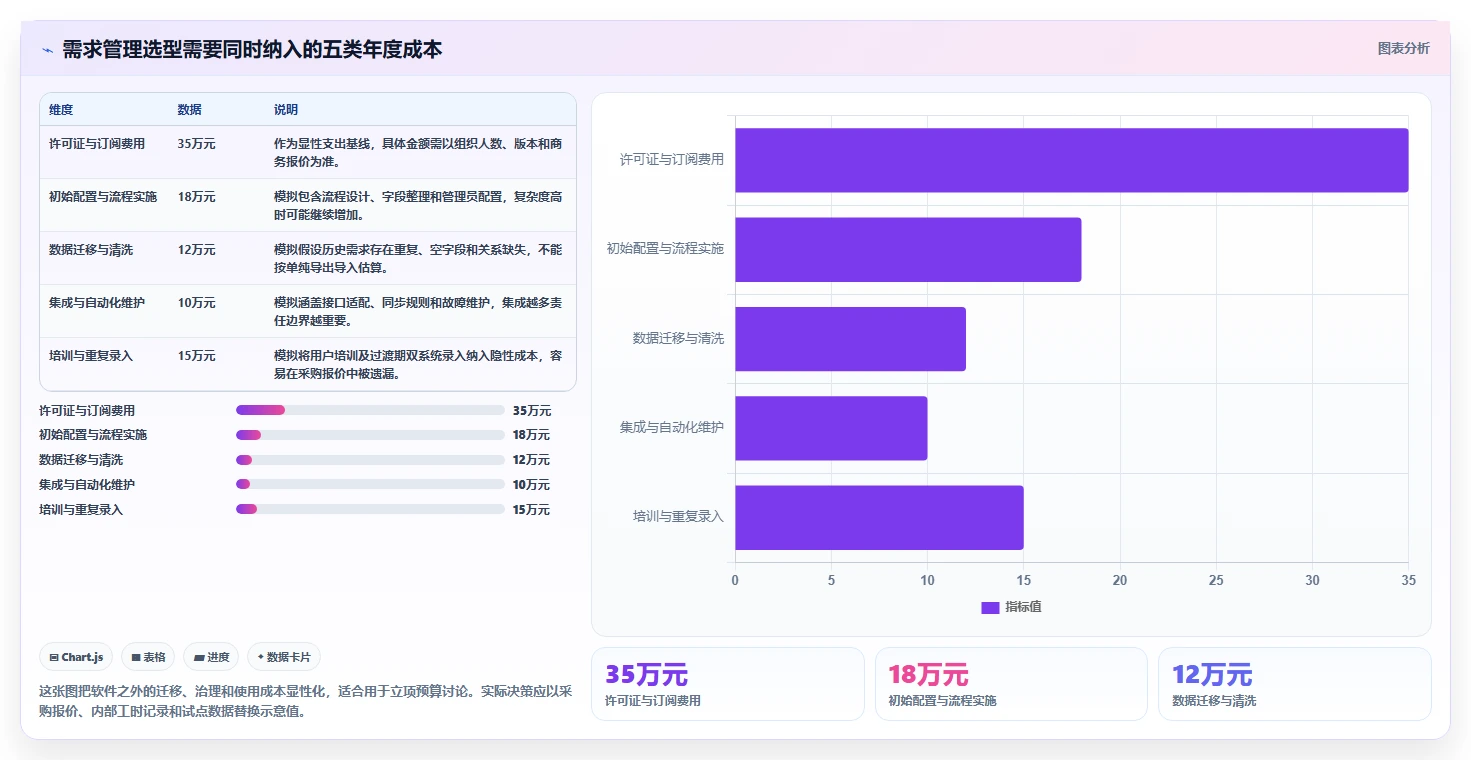Click the 初始配置与流程实施 progress bar

[370, 435]
